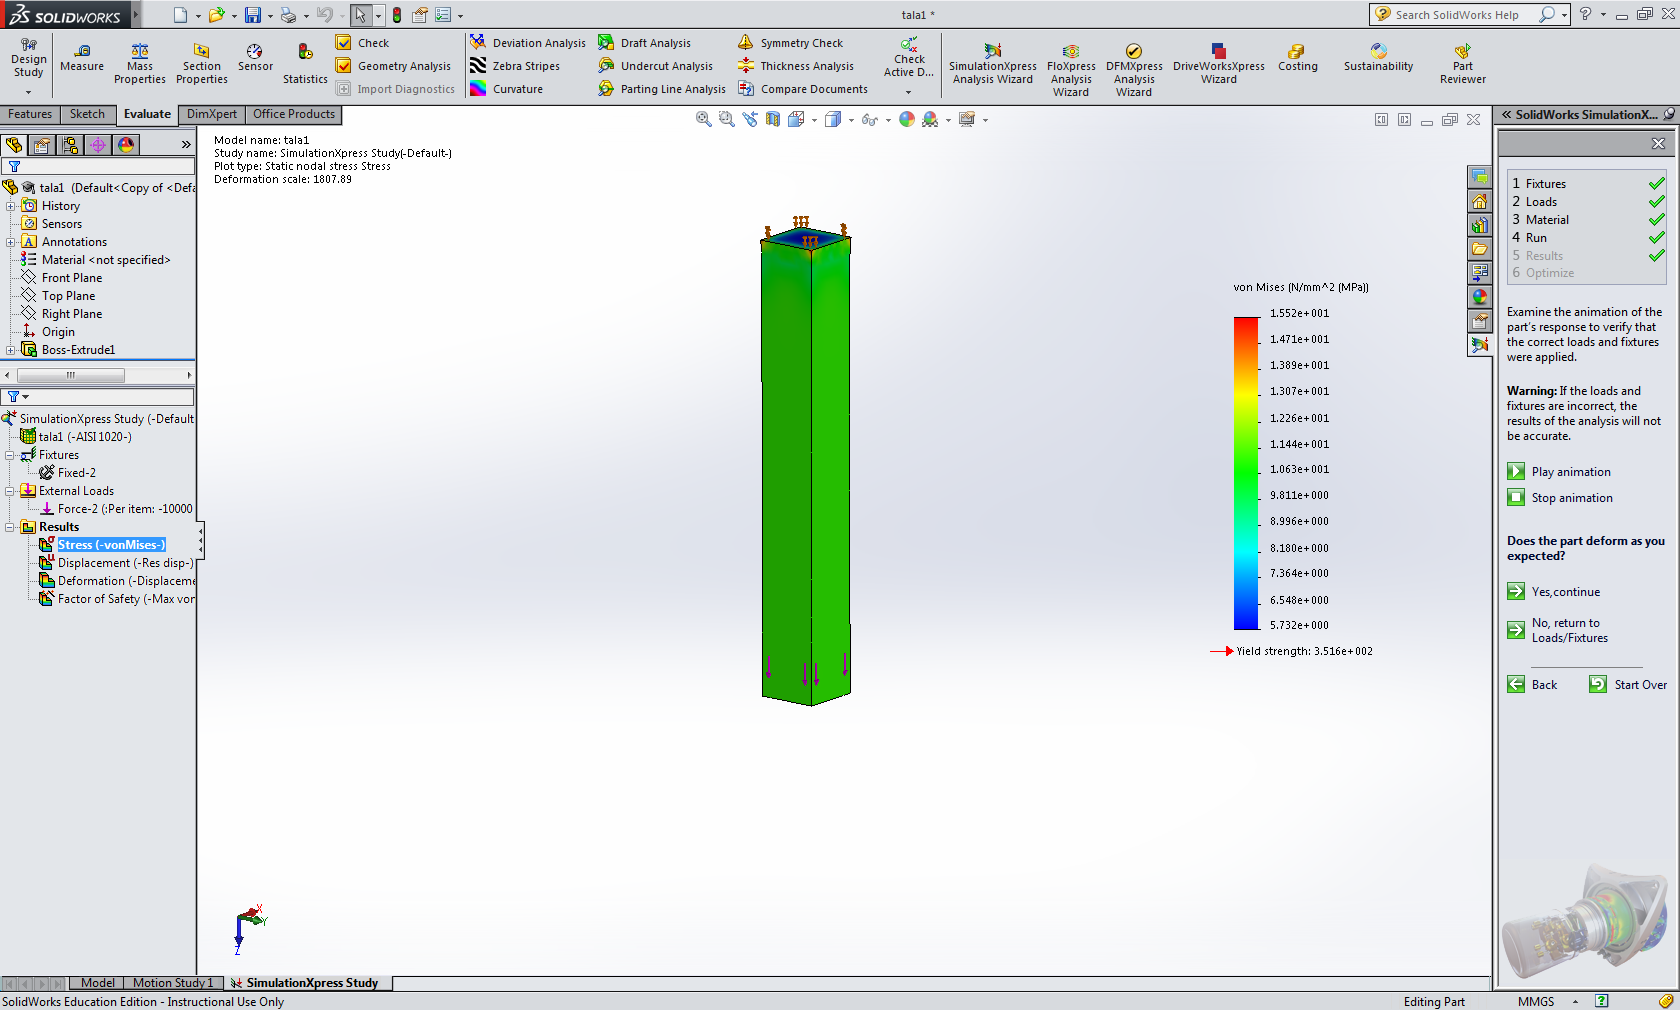
Task: Open MMGS unit system in status bar
Action: (1536, 1001)
